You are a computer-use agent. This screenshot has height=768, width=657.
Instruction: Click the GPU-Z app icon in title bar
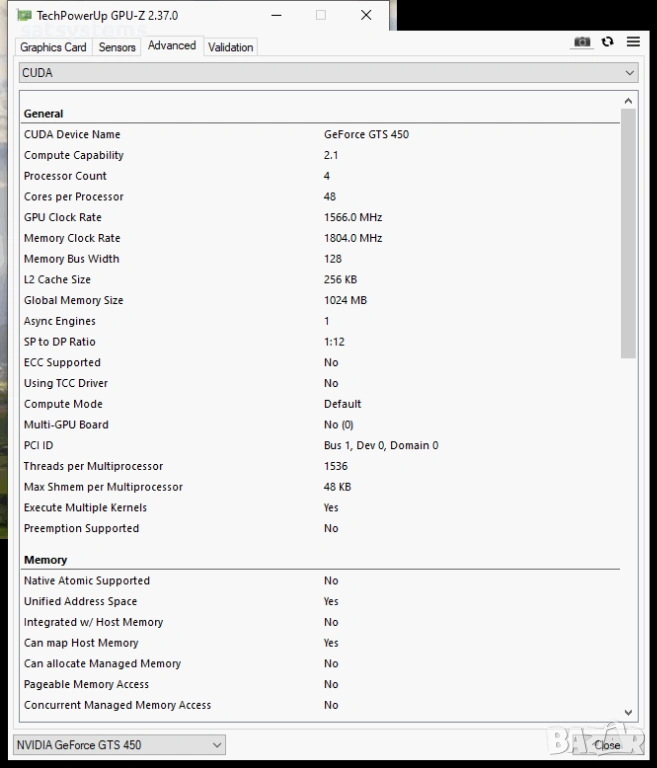tap(24, 15)
